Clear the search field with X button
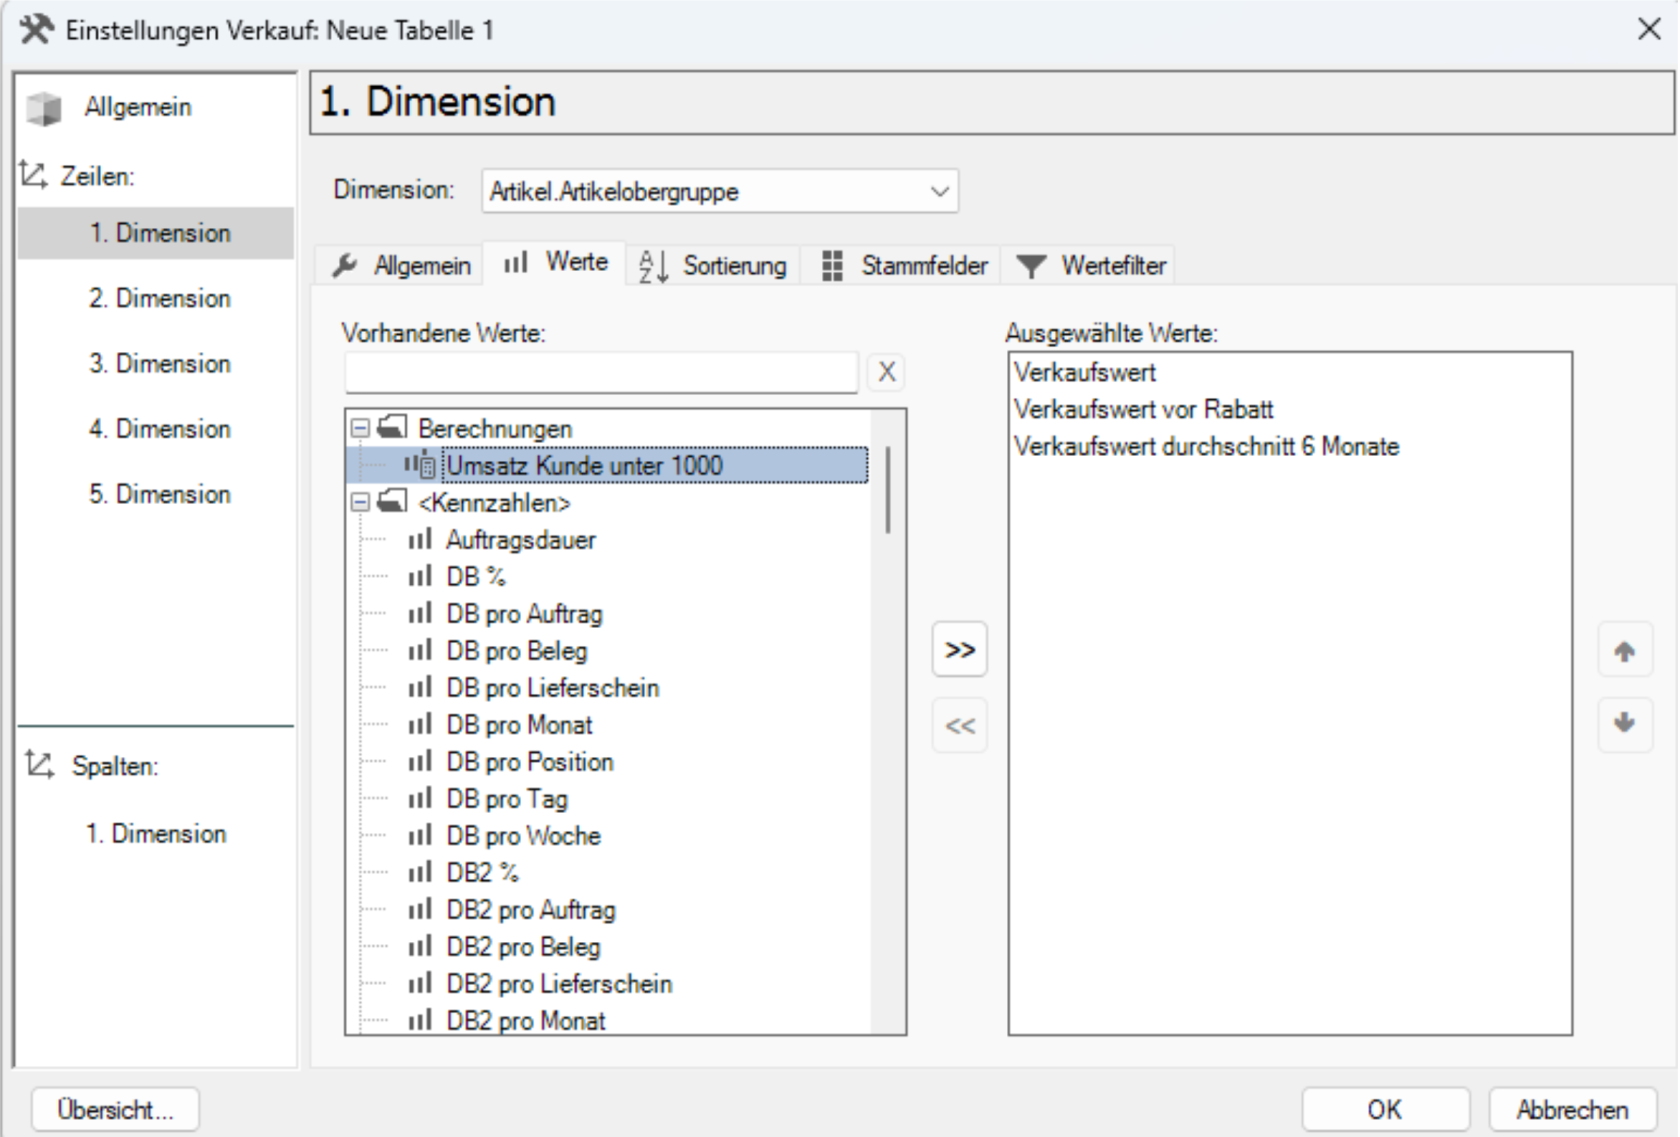 pyautogui.click(x=887, y=372)
